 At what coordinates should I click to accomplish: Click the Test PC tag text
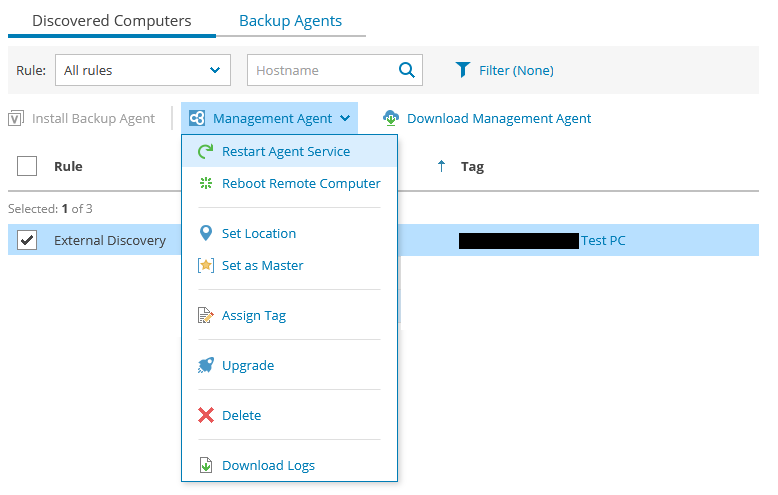point(603,241)
